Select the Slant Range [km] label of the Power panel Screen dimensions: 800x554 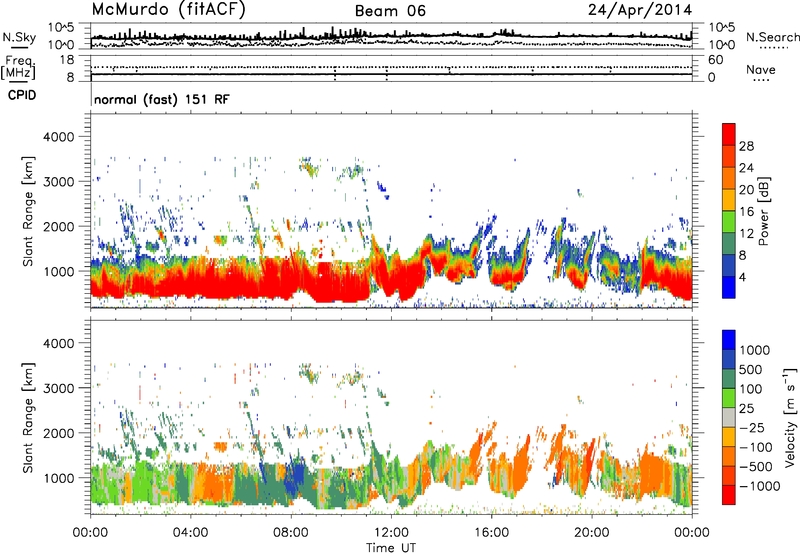[x=28, y=211]
